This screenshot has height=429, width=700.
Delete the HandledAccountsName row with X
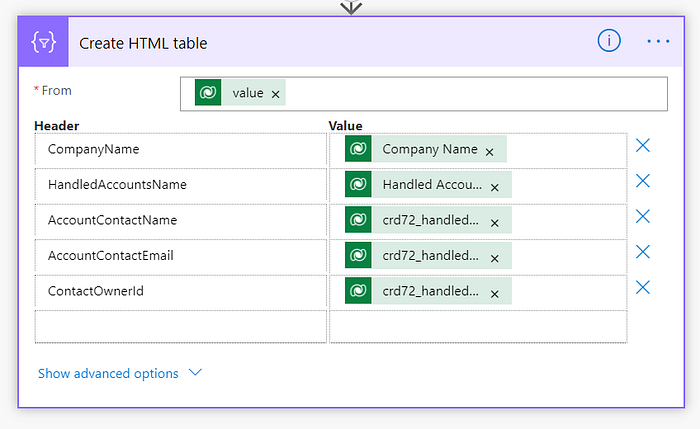coord(643,181)
